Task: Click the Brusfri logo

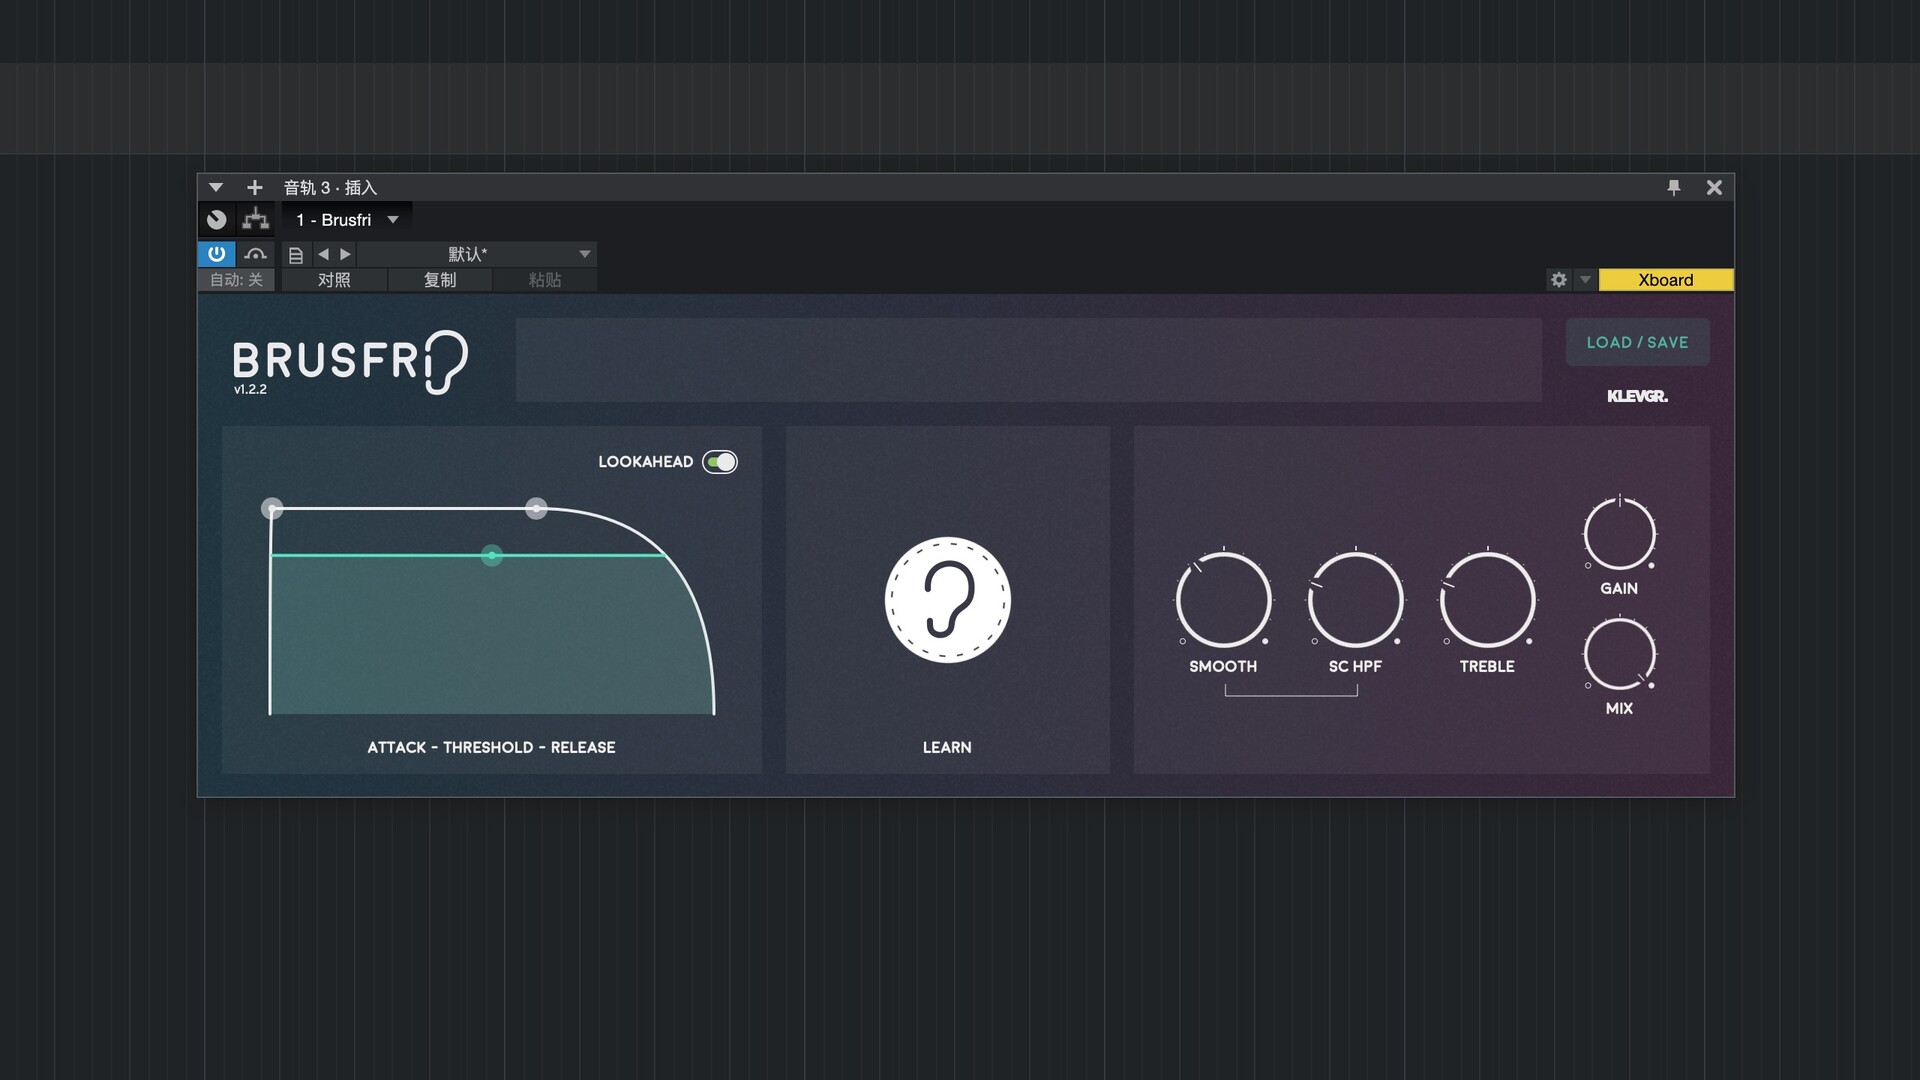Action: coord(350,361)
